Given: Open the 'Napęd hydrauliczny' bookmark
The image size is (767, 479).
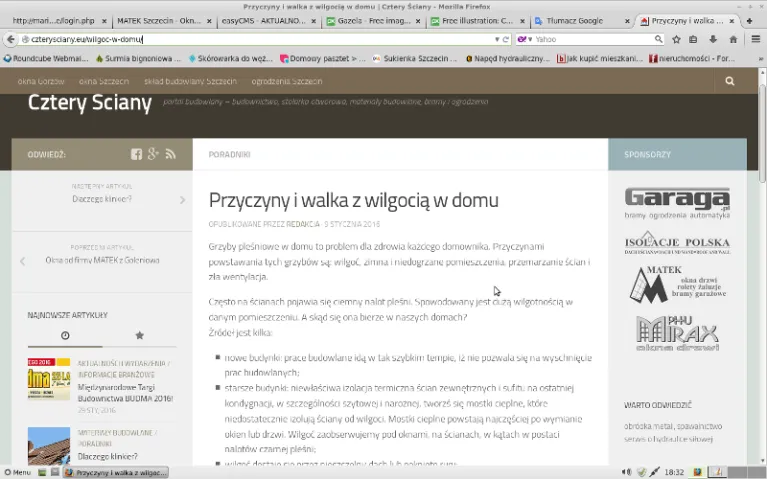Looking at the screenshot, I should tap(507, 58).
